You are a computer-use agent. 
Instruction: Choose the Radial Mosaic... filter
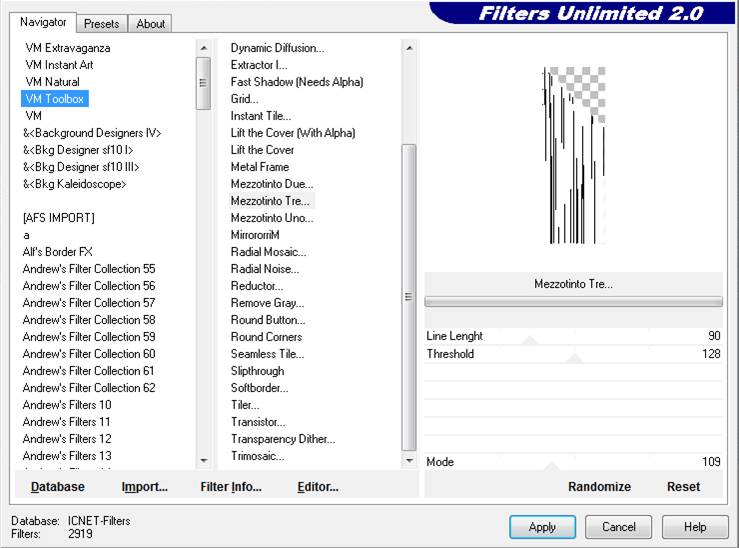click(x=268, y=252)
